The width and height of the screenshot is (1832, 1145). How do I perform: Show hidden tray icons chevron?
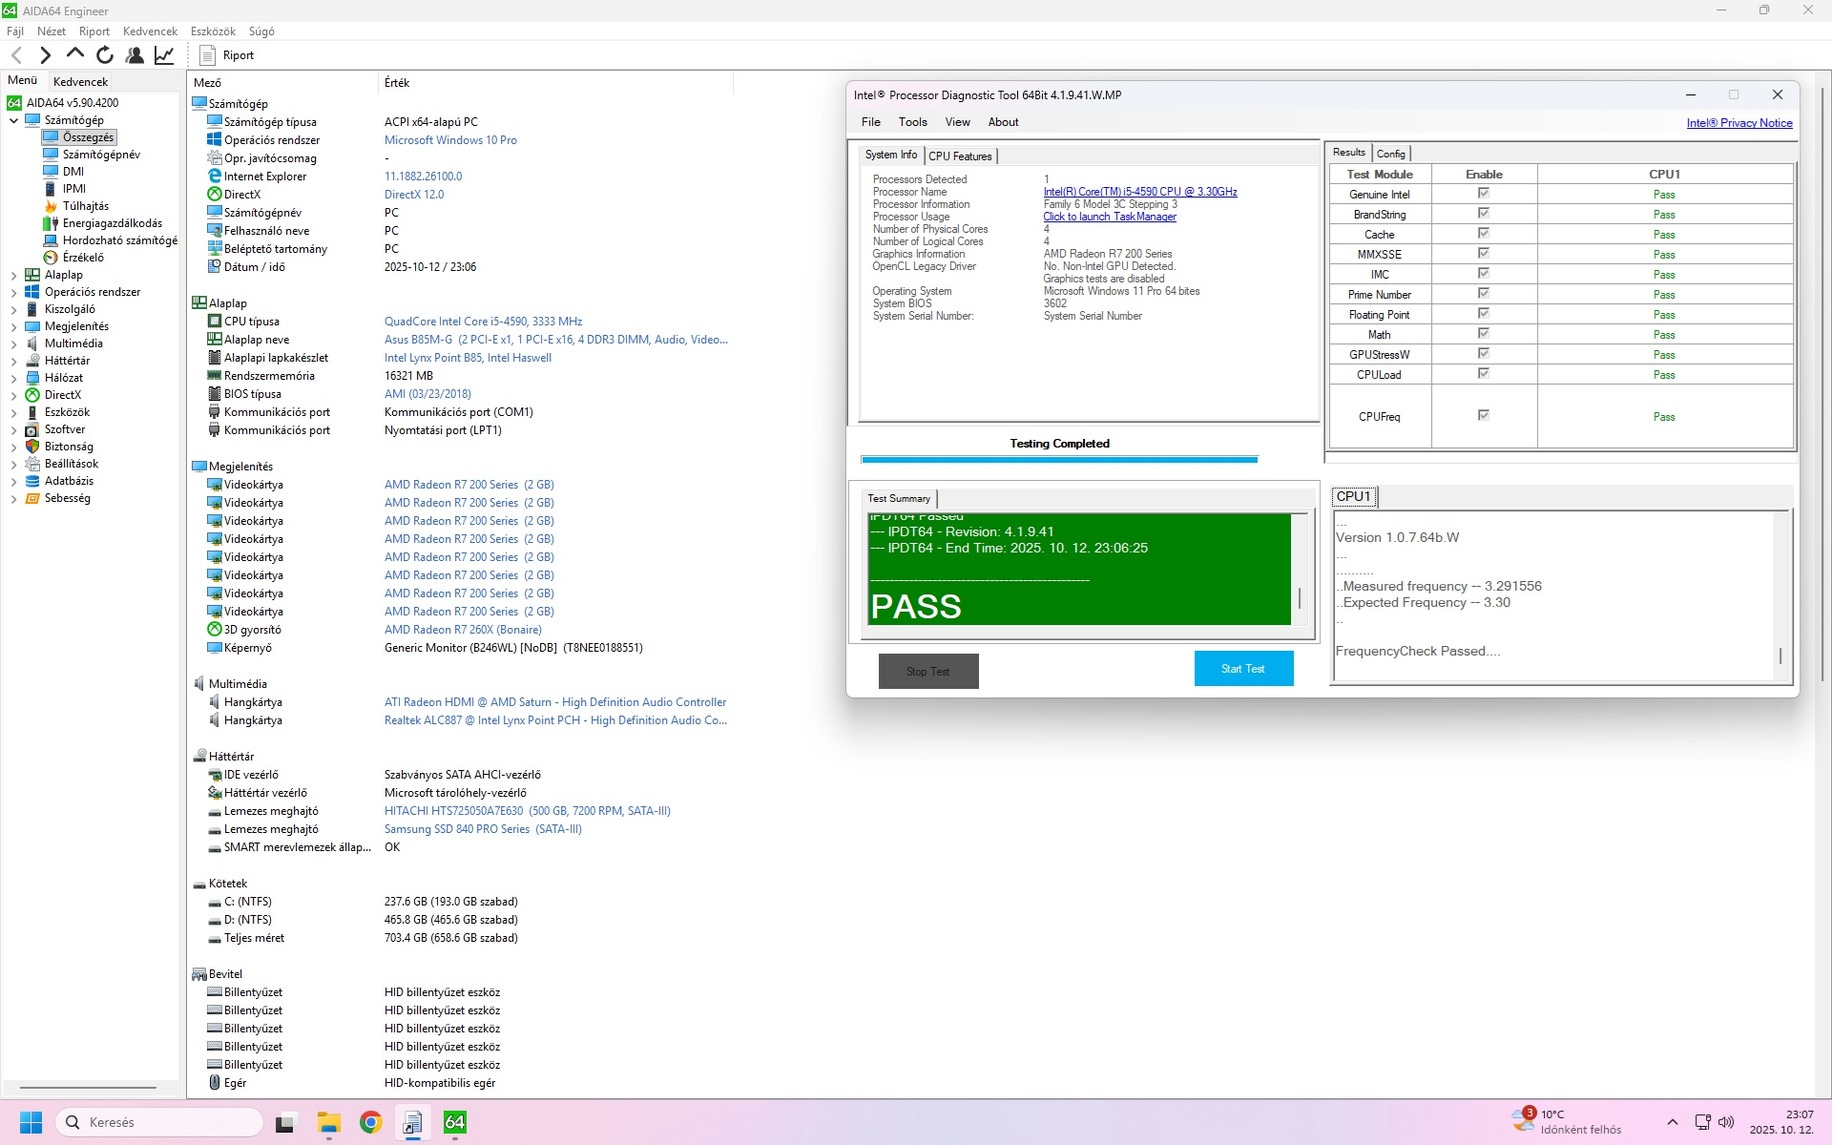tap(1672, 1122)
